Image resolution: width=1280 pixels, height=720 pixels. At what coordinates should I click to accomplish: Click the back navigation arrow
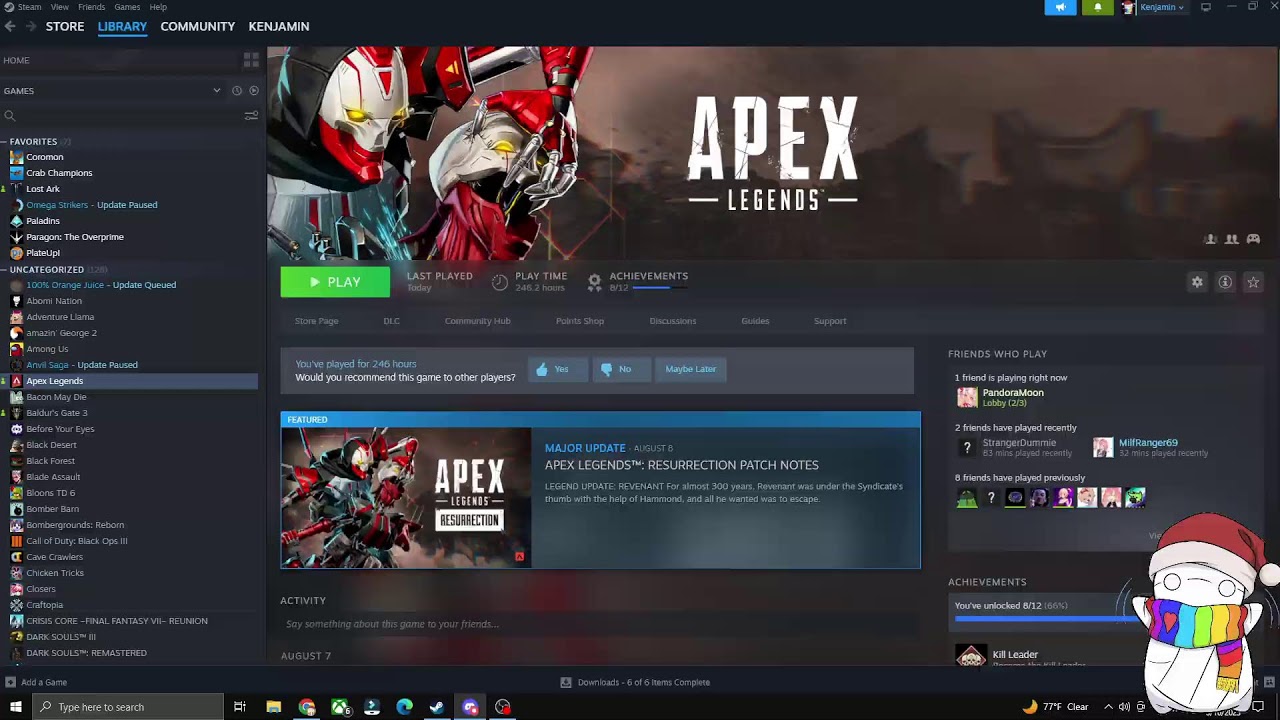tap(10, 26)
